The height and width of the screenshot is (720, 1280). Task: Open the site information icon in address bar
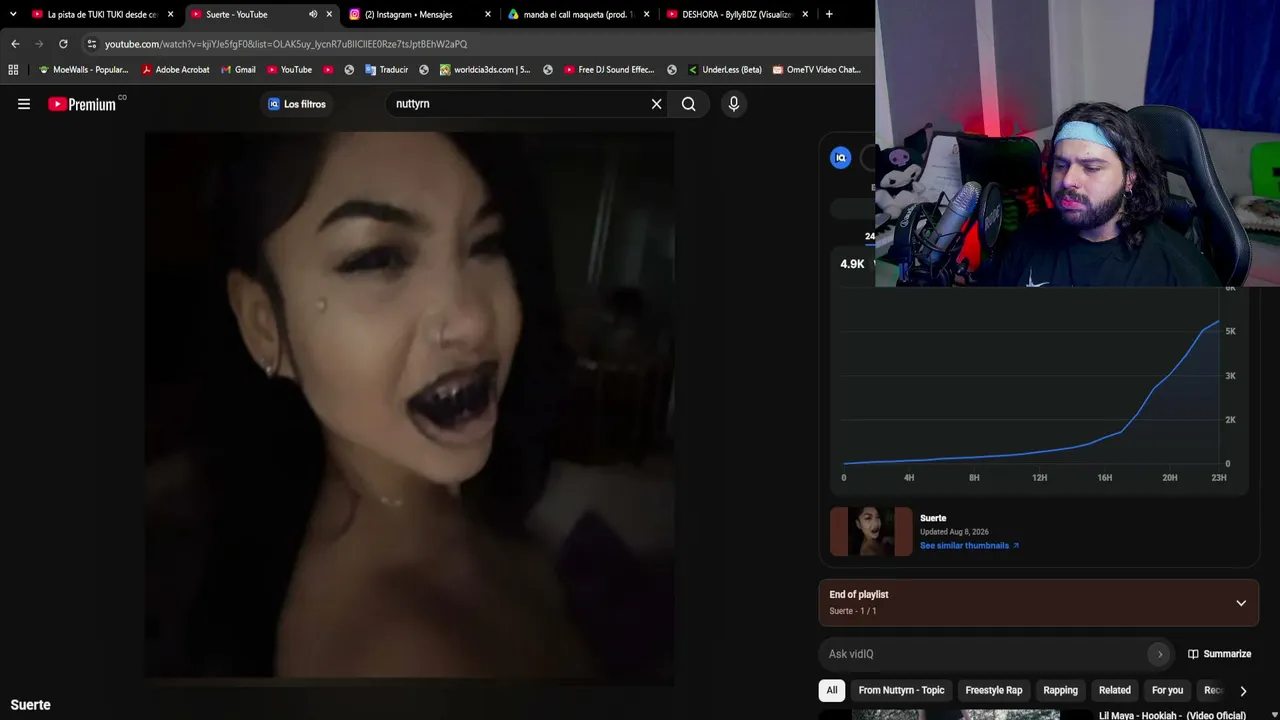(92, 44)
